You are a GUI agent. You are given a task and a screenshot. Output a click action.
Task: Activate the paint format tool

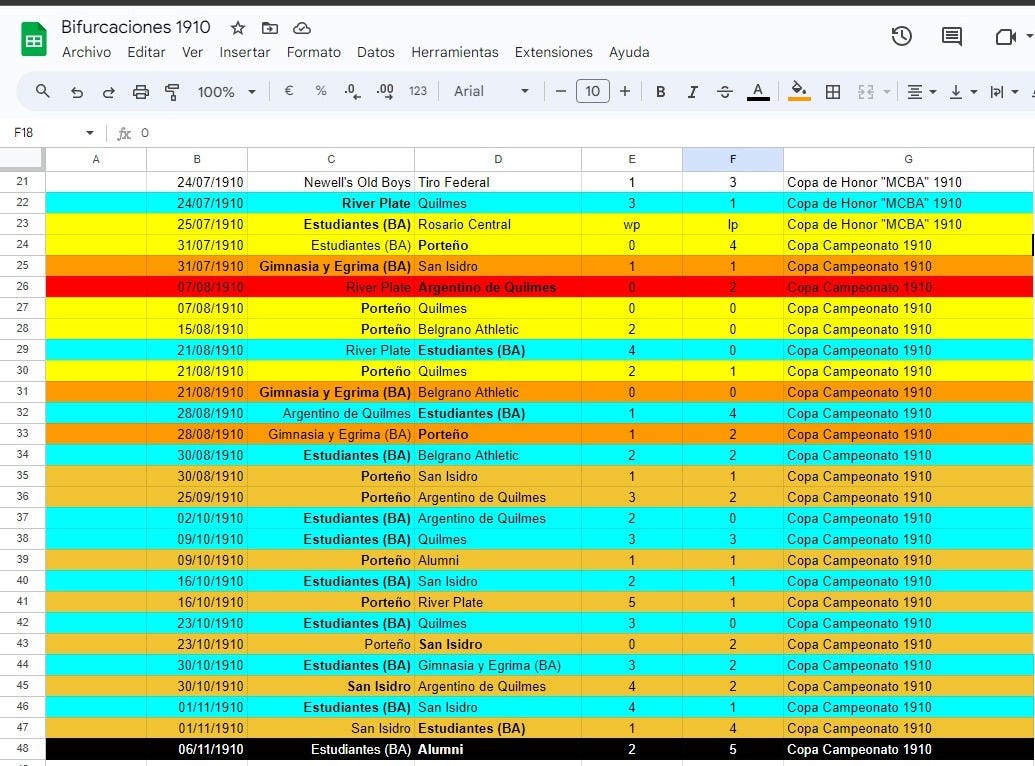(x=172, y=92)
